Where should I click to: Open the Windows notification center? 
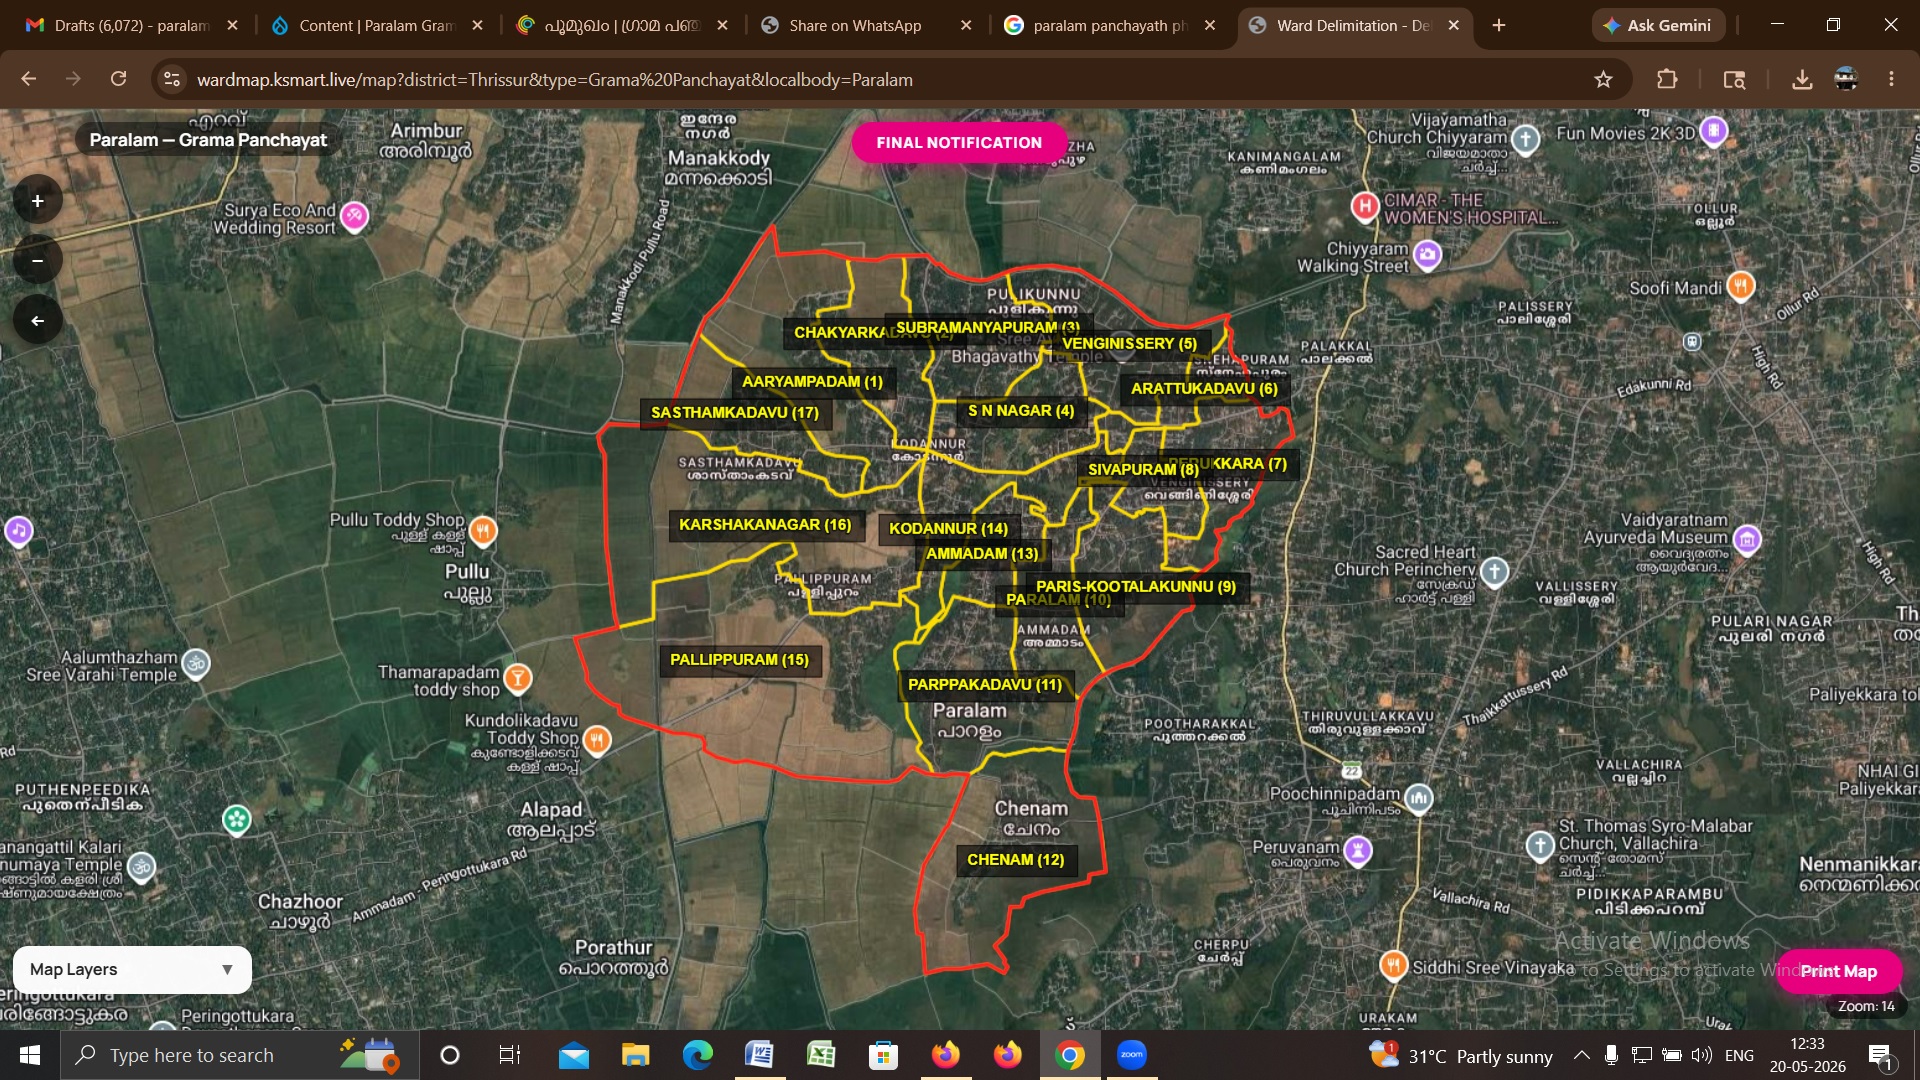(x=1880, y=1055)
